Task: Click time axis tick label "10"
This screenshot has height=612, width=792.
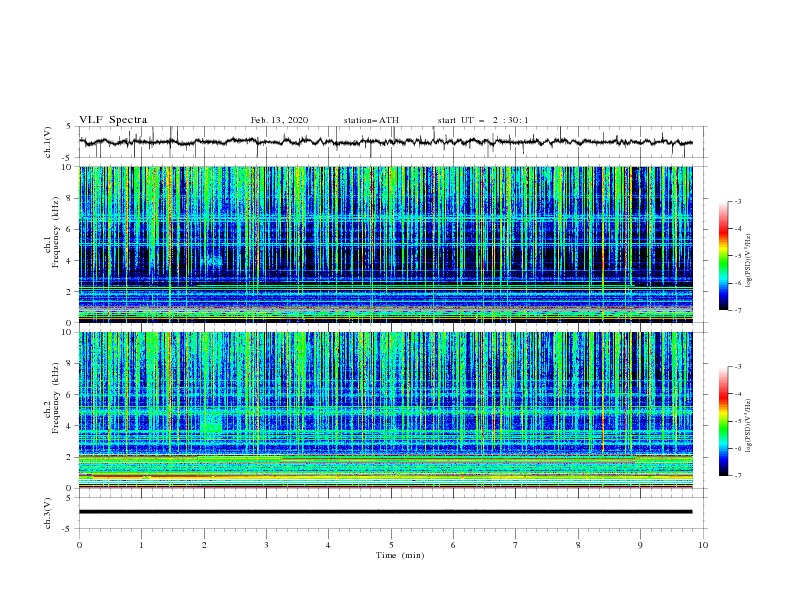Action: point(703,545)
